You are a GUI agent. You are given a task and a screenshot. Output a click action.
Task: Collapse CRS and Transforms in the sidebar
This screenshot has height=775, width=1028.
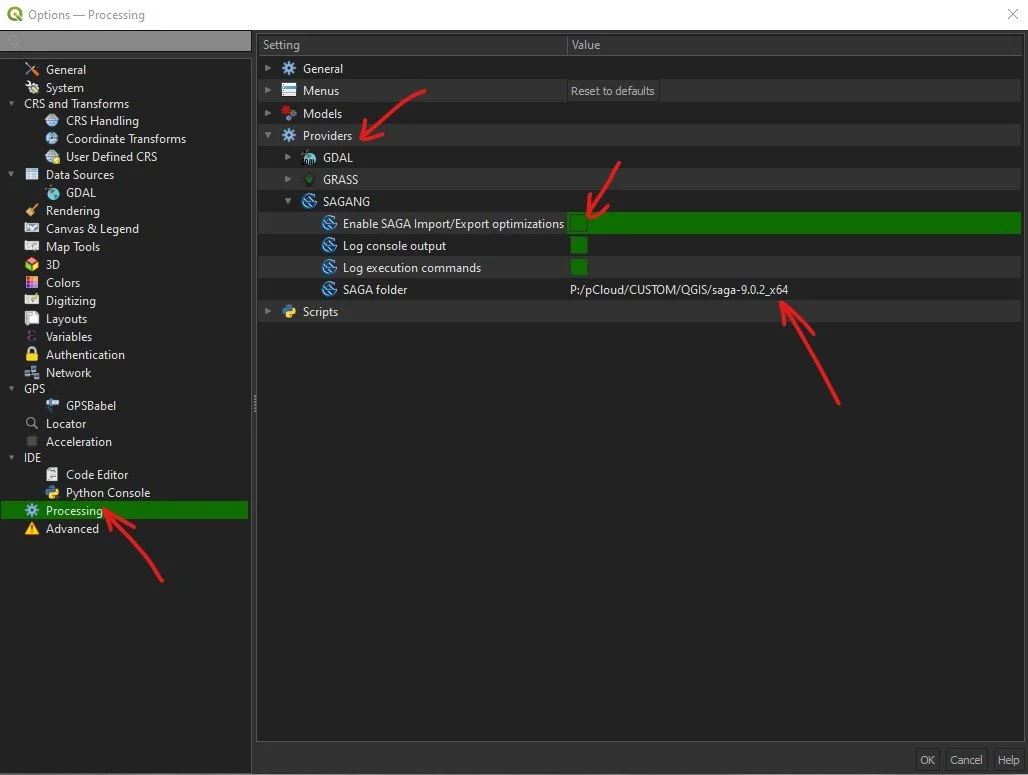click(x=11, y=104)
